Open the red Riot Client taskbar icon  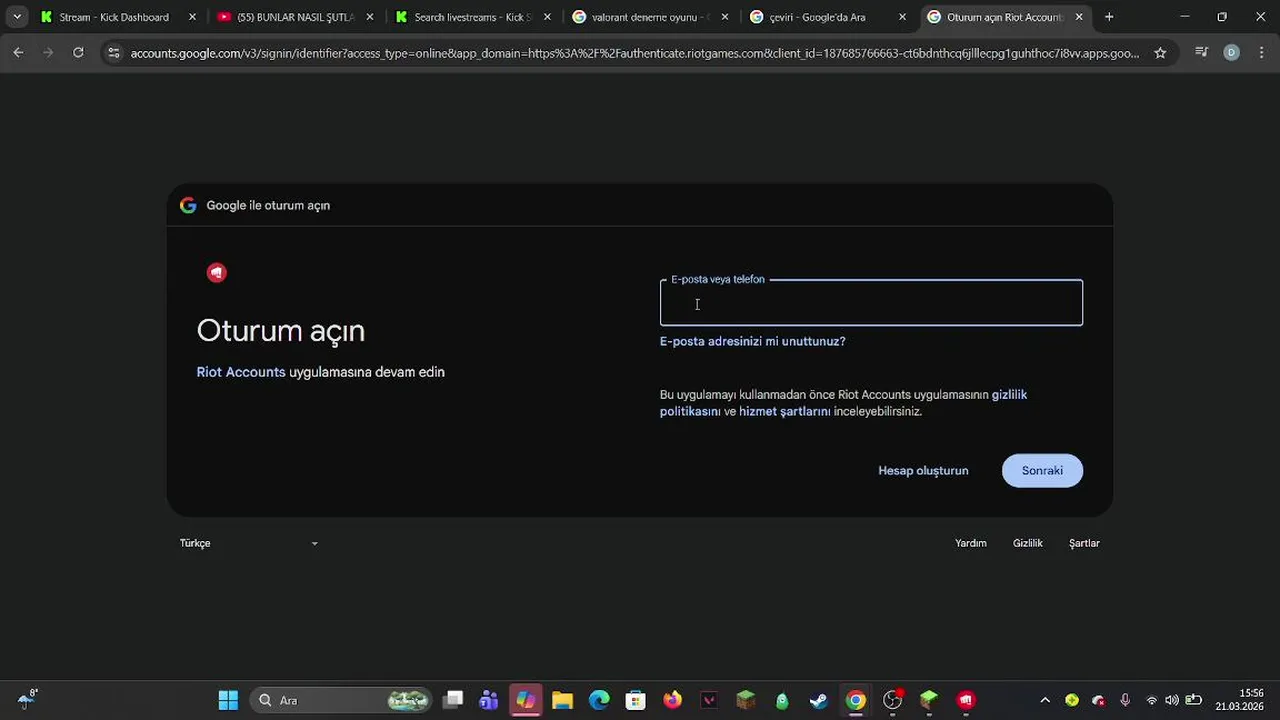[966, 700]
